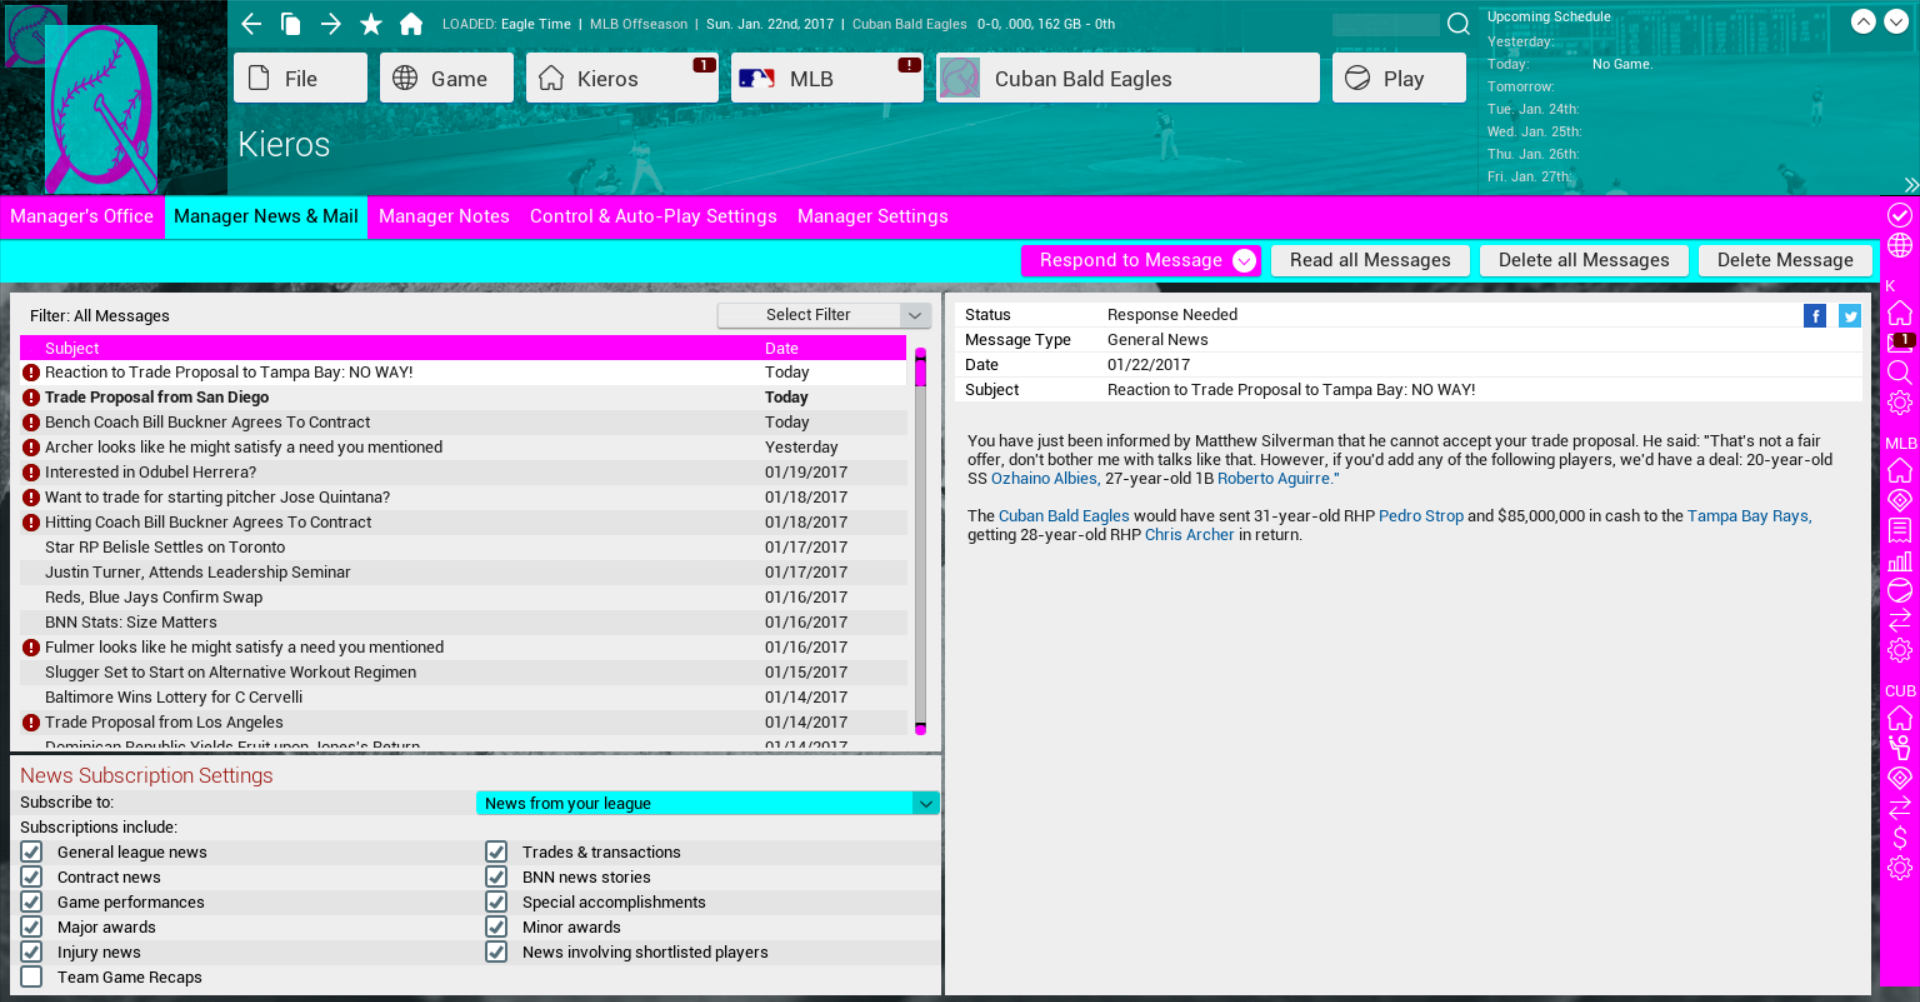Toggle Game performances checkbox
The width and height of the screenshot is (1920, 1002).
[x=32, y=901]
